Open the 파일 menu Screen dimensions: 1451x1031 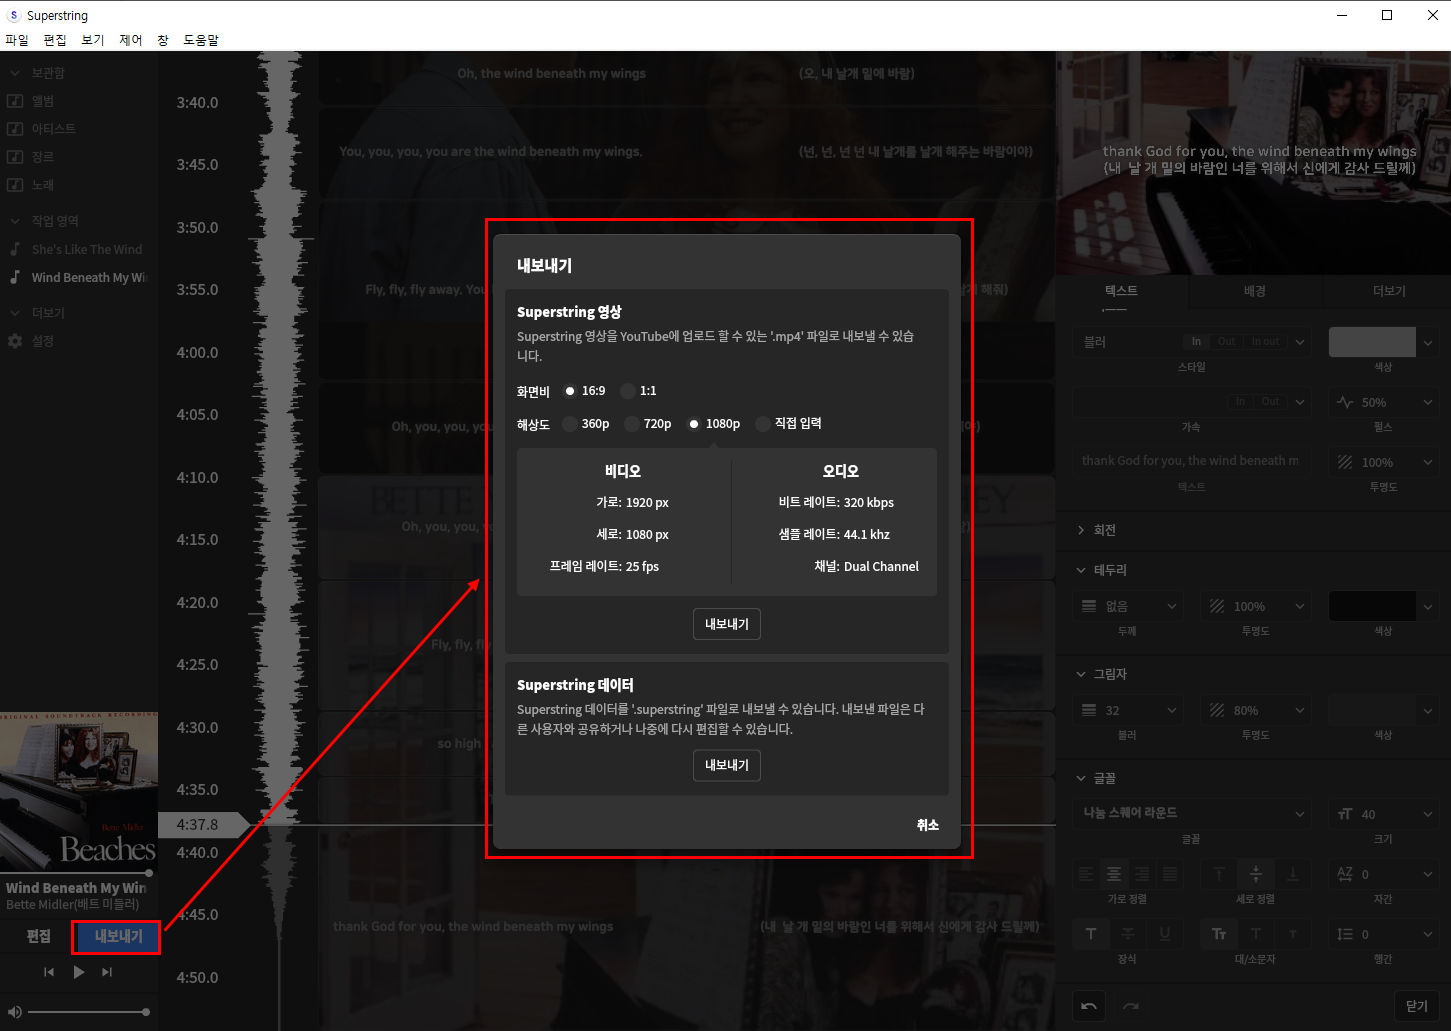click(17, 40)
